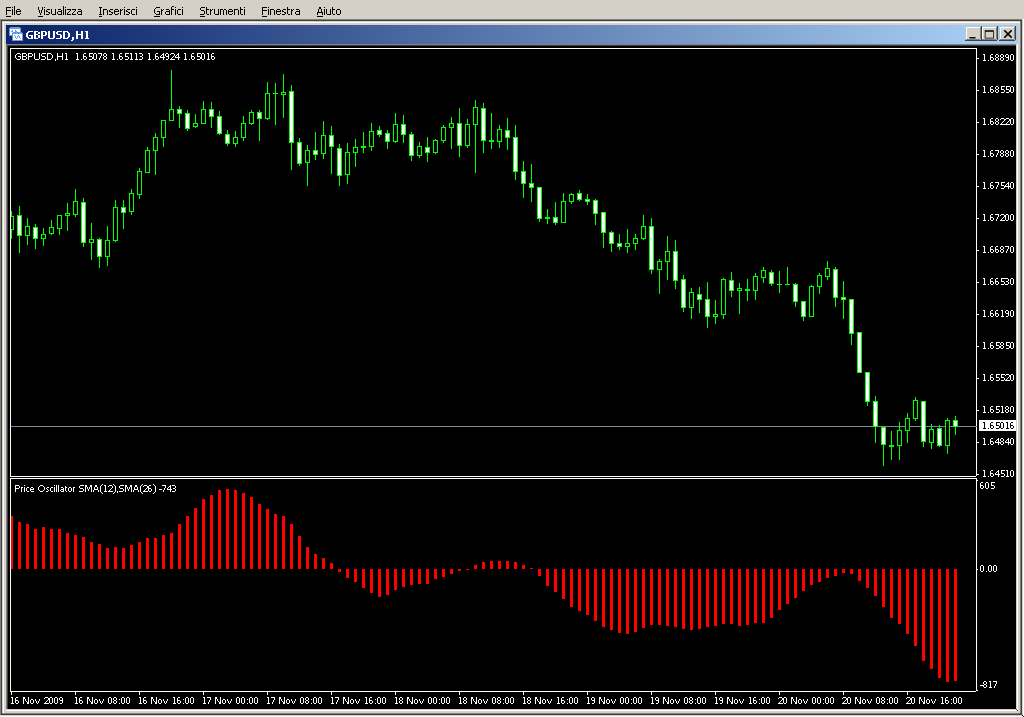This screenshot has width=1024, height=717.
Task: Maximize the GBPUSD,H1 chart window
Action: pyautogui.click(x=990, y=34)
